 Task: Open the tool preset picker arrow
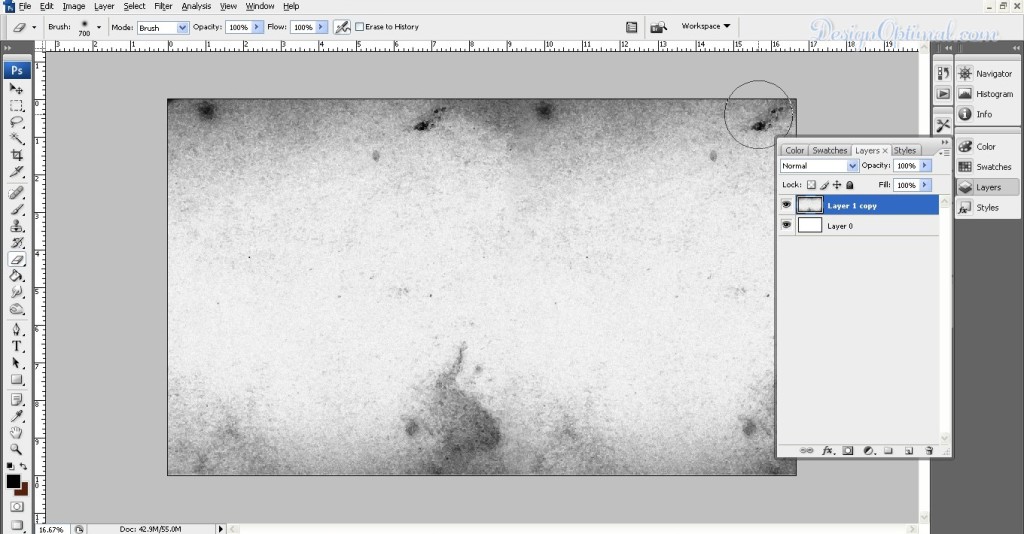[34, 27]
